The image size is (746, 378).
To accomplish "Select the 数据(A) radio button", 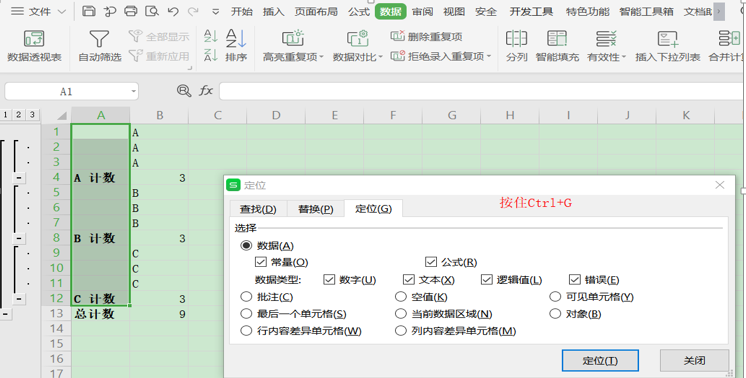I will [246, 246].
